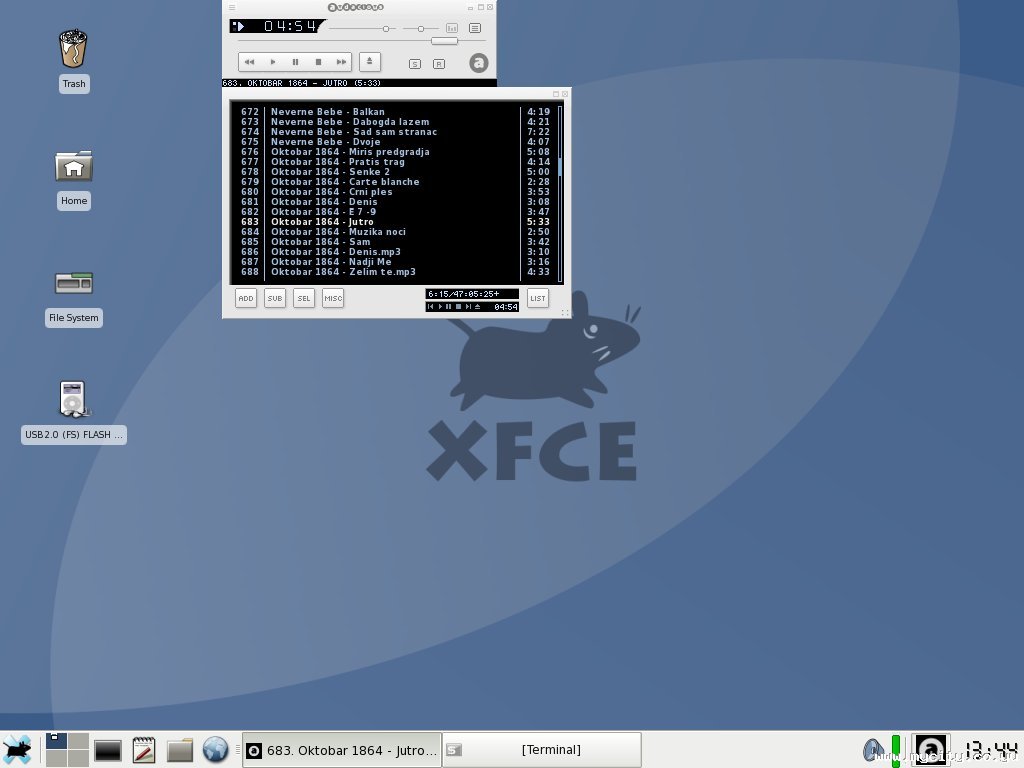Screen dimensions: 1024x768
Task: Switch to 683. Oktobar 1864 taskbar button
Action: point(342,750)
